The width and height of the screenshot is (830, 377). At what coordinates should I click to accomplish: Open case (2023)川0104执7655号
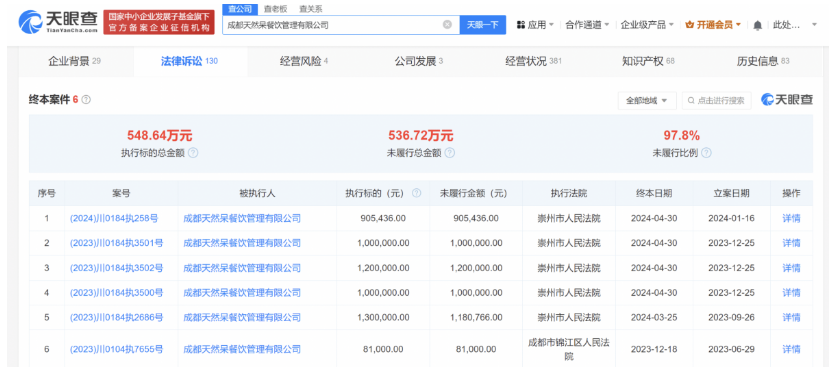click(116, 349)
